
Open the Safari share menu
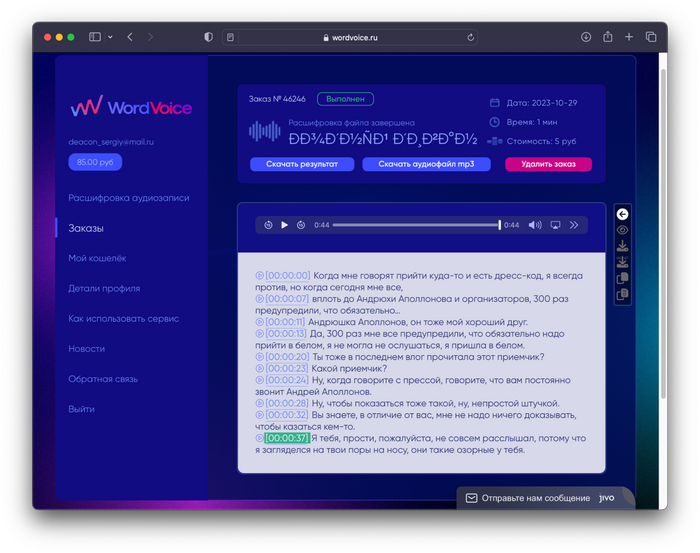pyautogui.click(x=608, y=37)
